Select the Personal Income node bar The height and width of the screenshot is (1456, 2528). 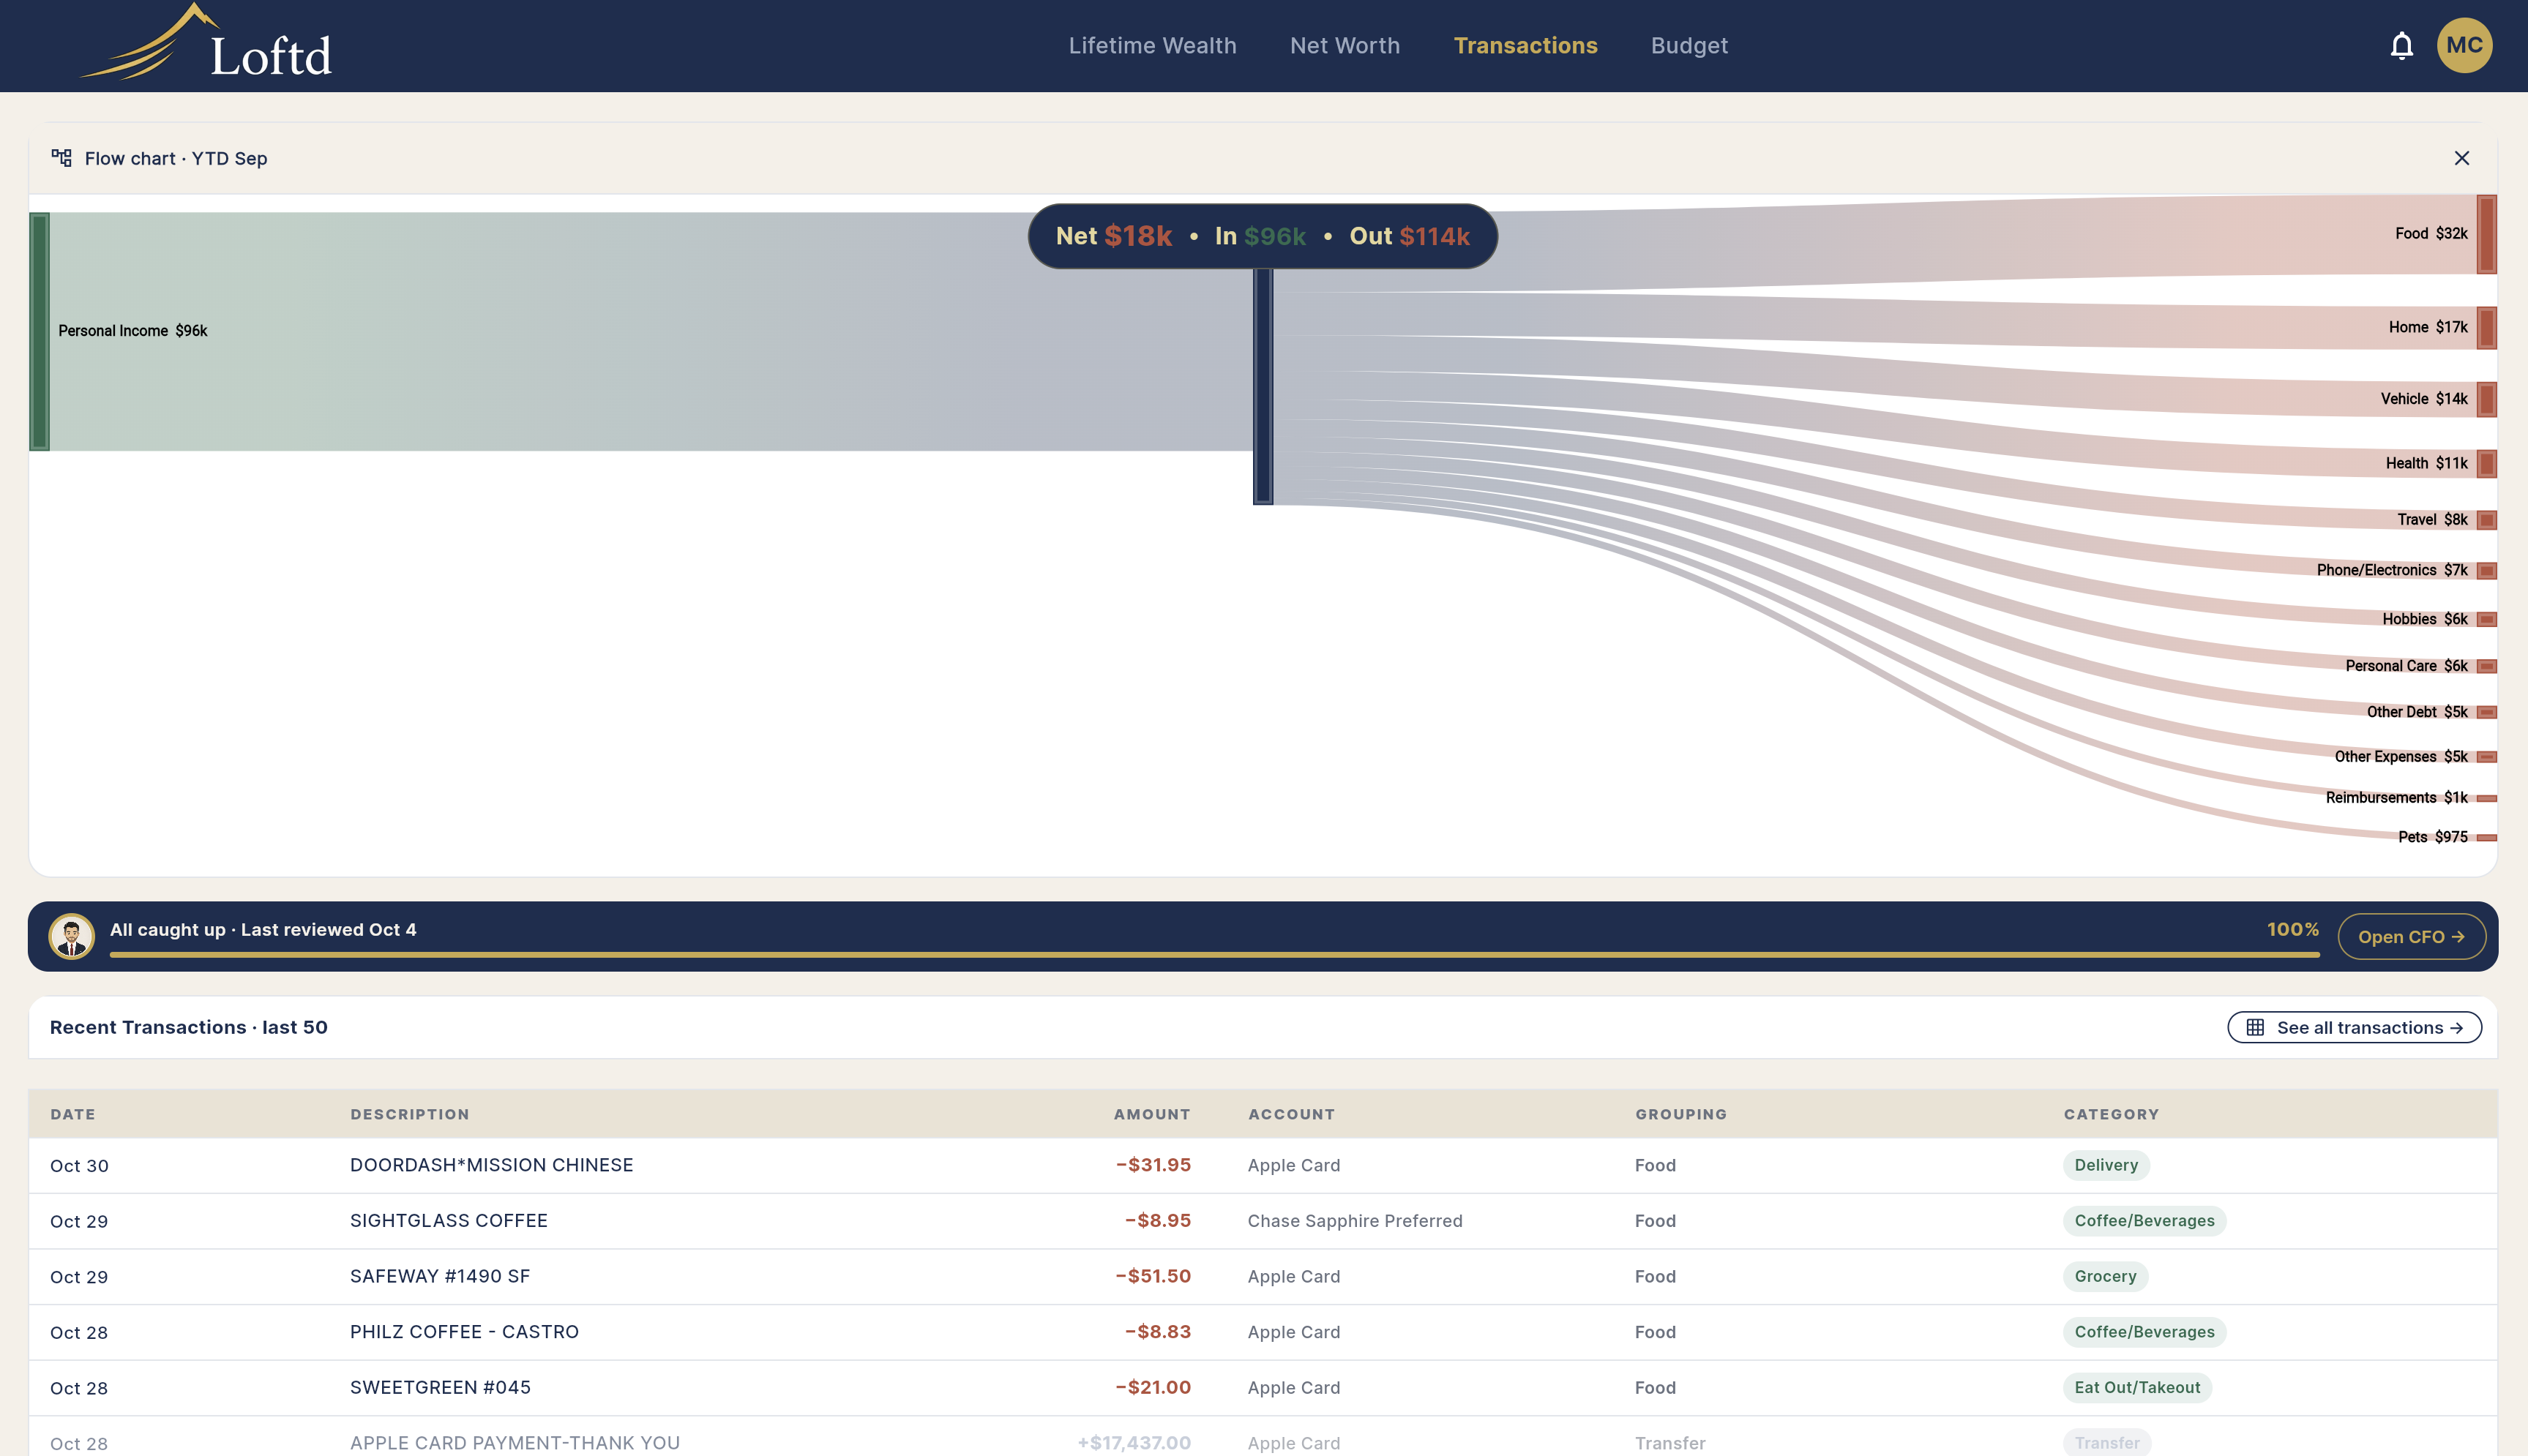40,331
